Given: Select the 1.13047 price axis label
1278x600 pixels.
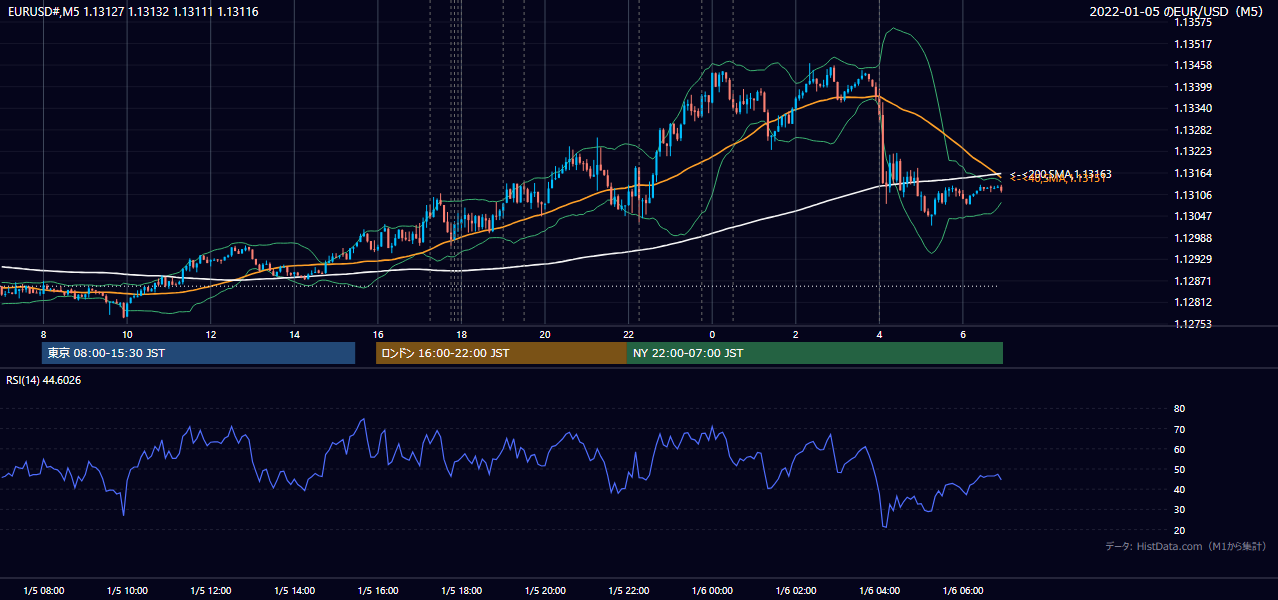Looking at the screenshot, I should coord(1192,216).
